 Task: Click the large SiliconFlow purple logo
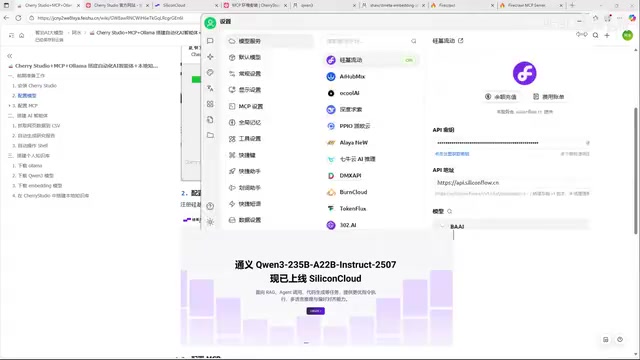(x=524, y=73)
